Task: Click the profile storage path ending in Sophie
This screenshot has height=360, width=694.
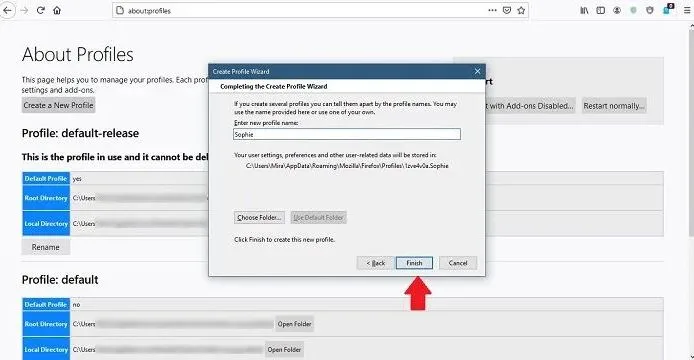Action: coord(347,166)
